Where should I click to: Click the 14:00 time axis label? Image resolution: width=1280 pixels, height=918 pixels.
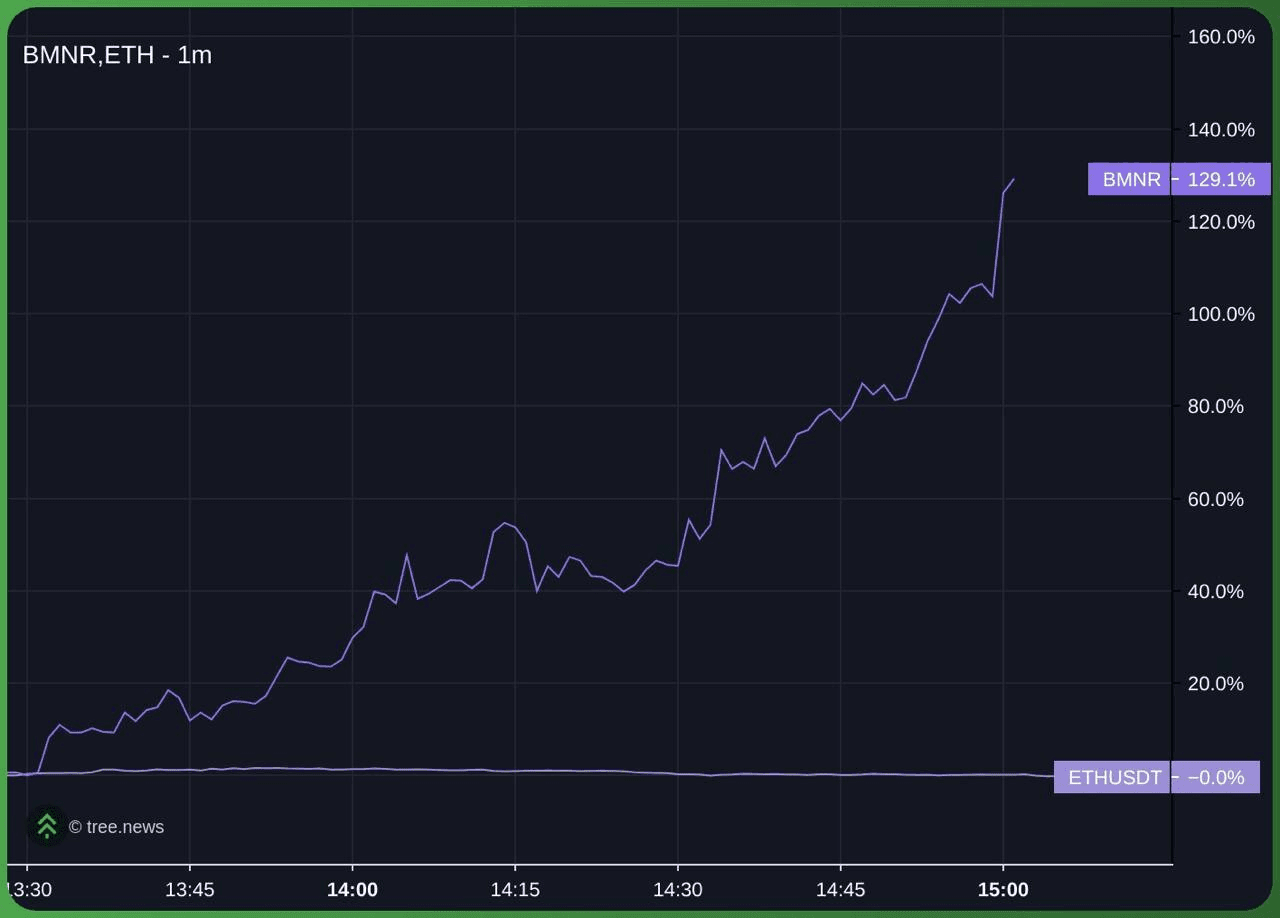[x=352, y=890]
